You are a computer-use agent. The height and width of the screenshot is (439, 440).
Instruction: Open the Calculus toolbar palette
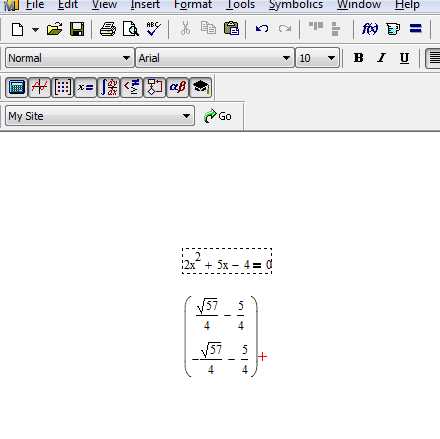109,87
